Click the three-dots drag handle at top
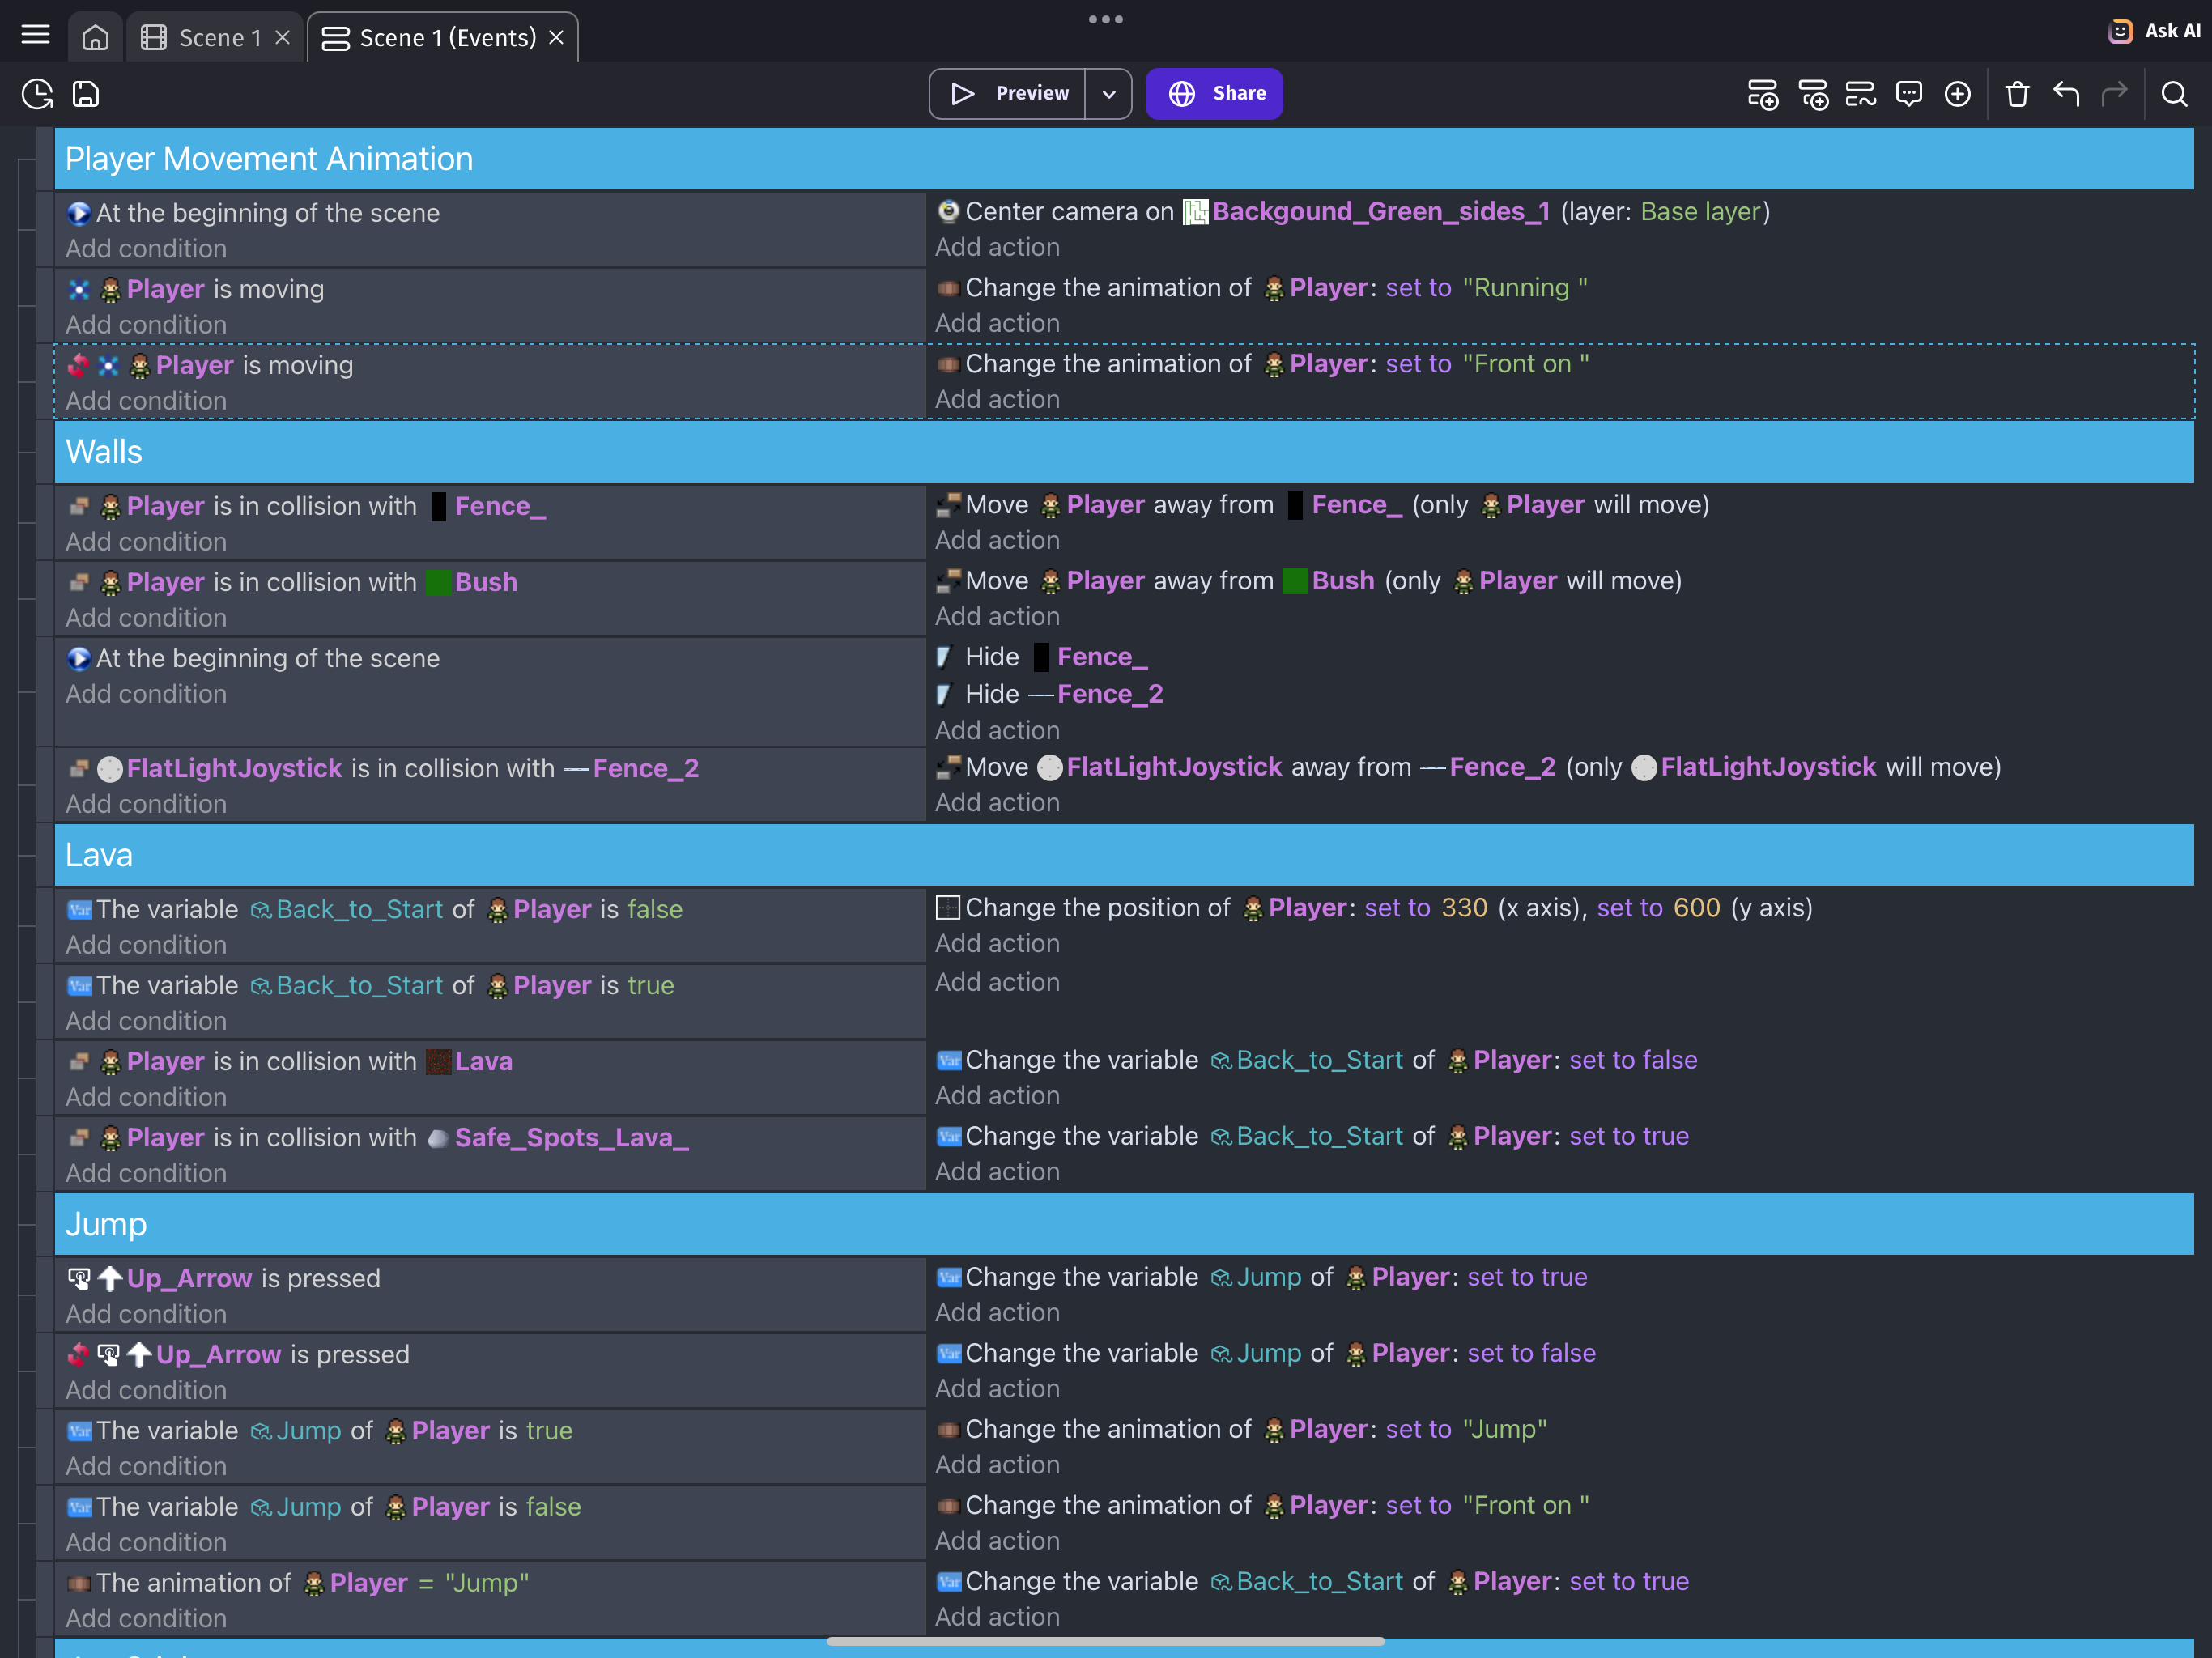This screenshot has width=2212, height=1658. 1106,19
